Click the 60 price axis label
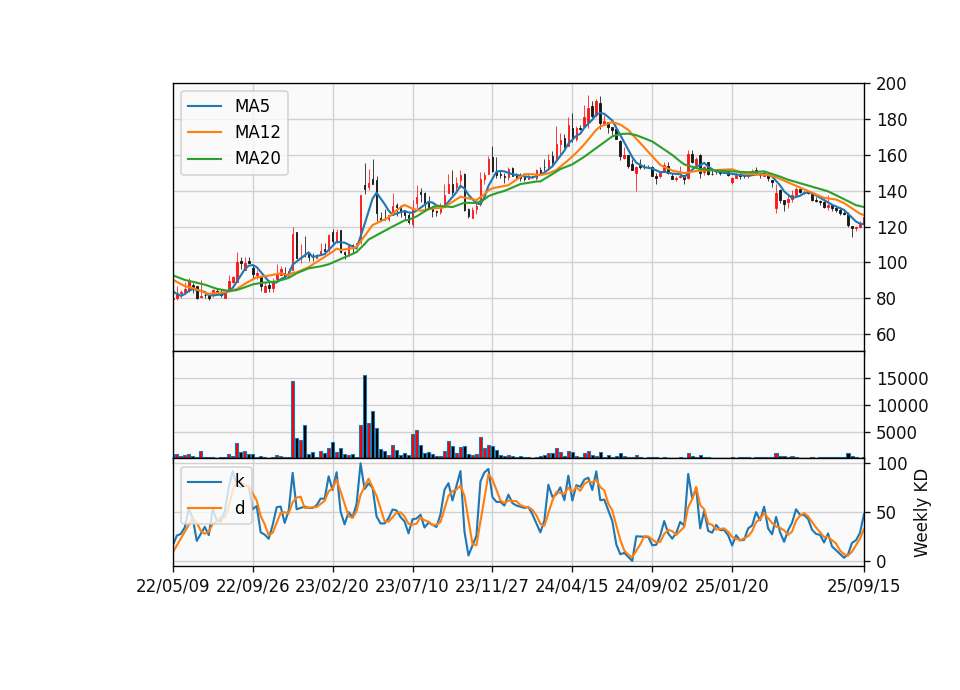Screen dimensions: 960x690 click(x=886, y=335)
